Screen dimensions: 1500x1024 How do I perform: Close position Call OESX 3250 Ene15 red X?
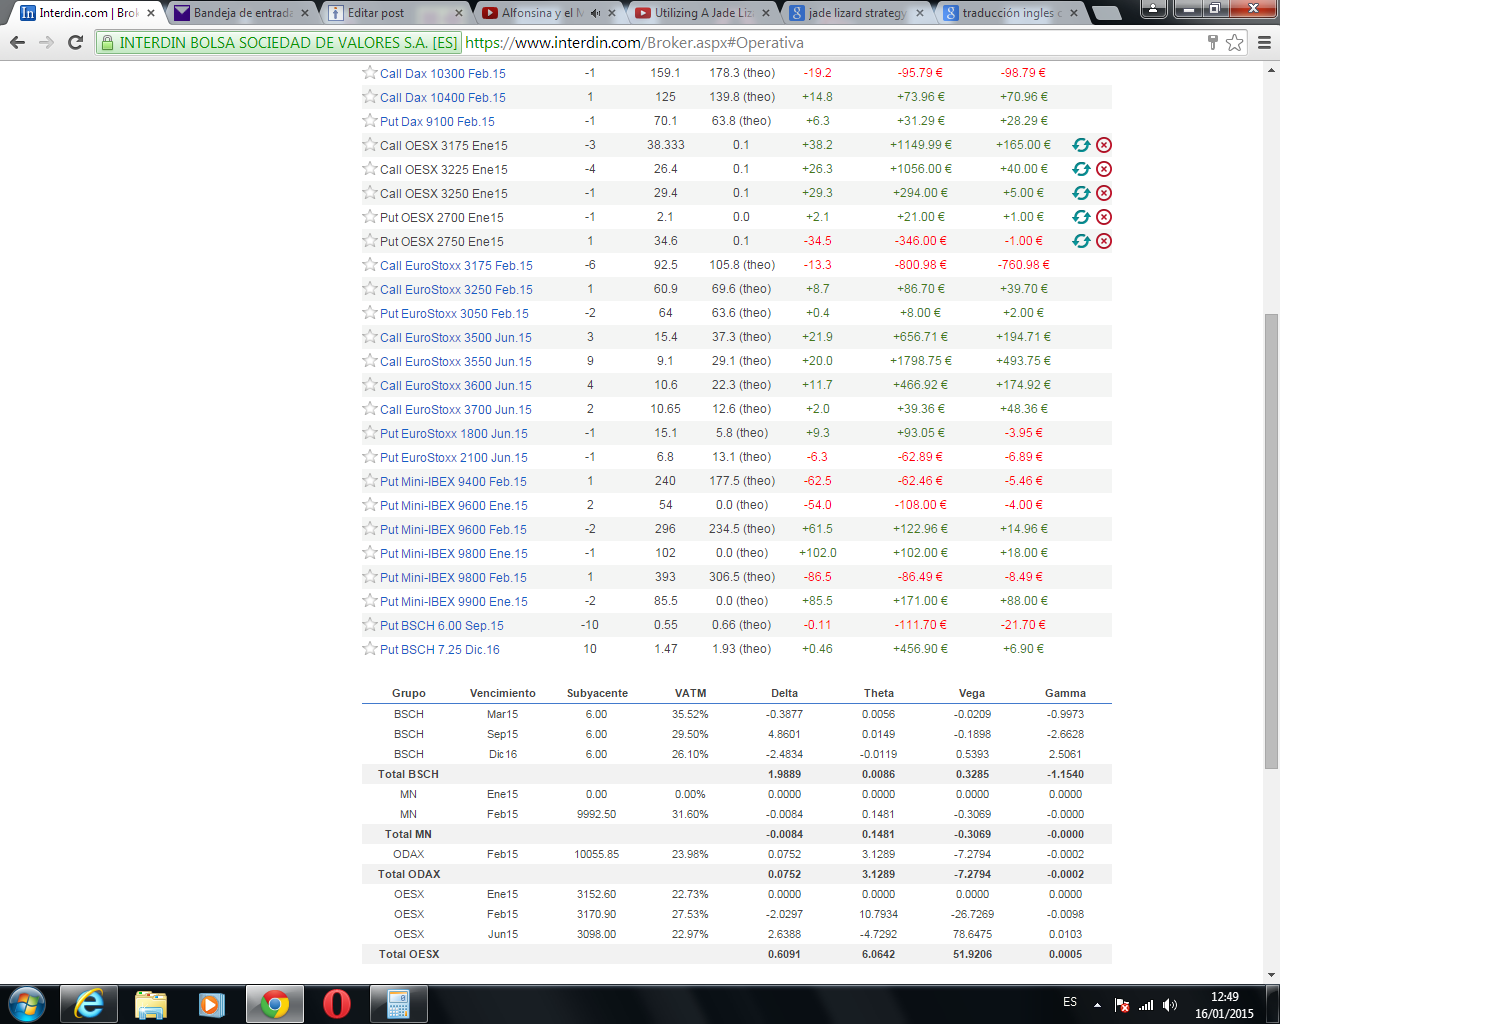click(1104, 193)
